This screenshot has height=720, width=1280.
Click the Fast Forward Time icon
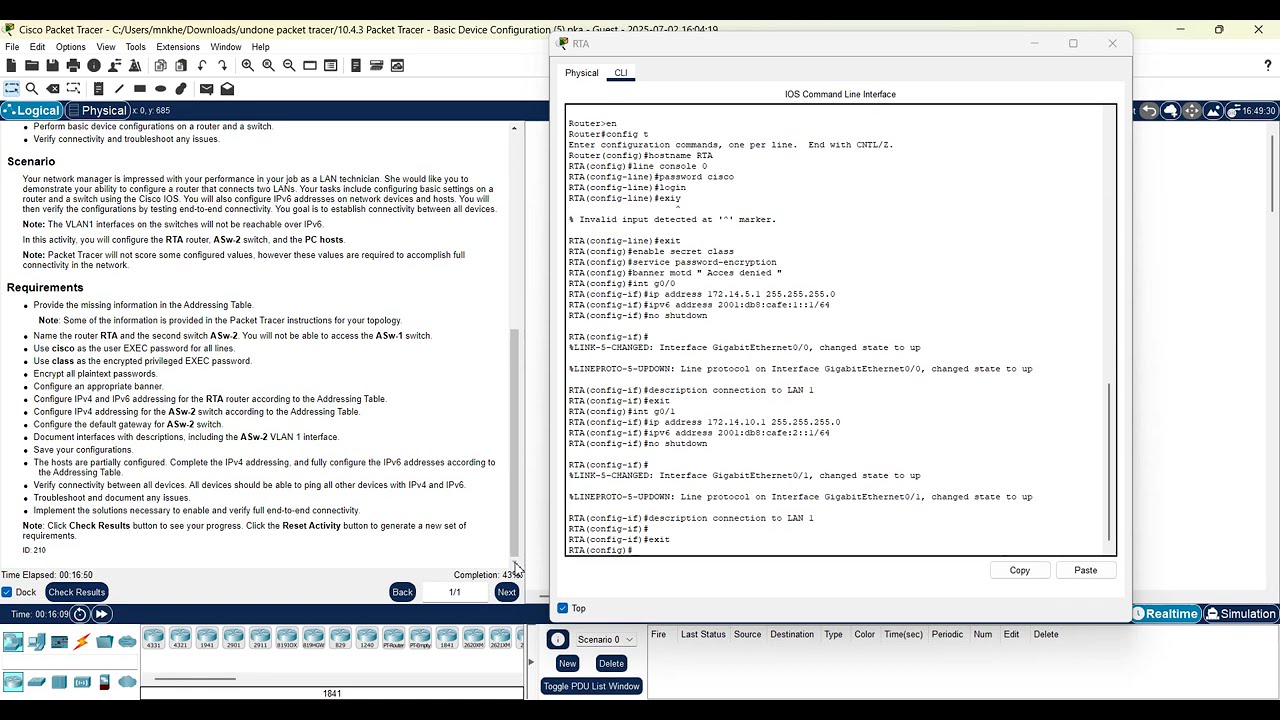pyautogui.click(x=101, y=614)
